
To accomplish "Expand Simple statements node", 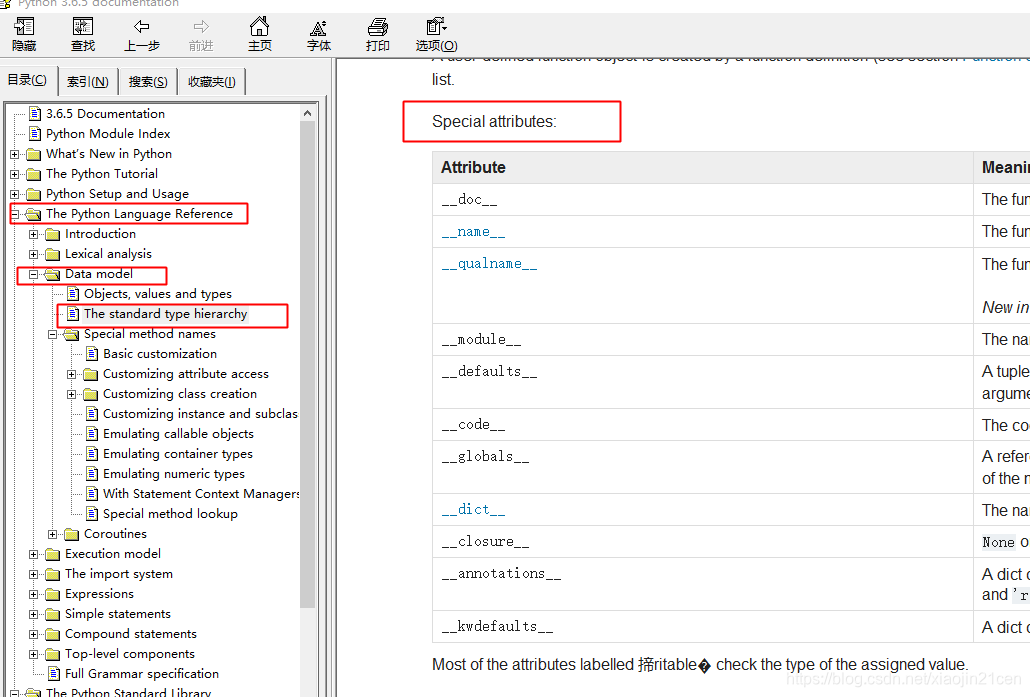I will coord(34,615).
